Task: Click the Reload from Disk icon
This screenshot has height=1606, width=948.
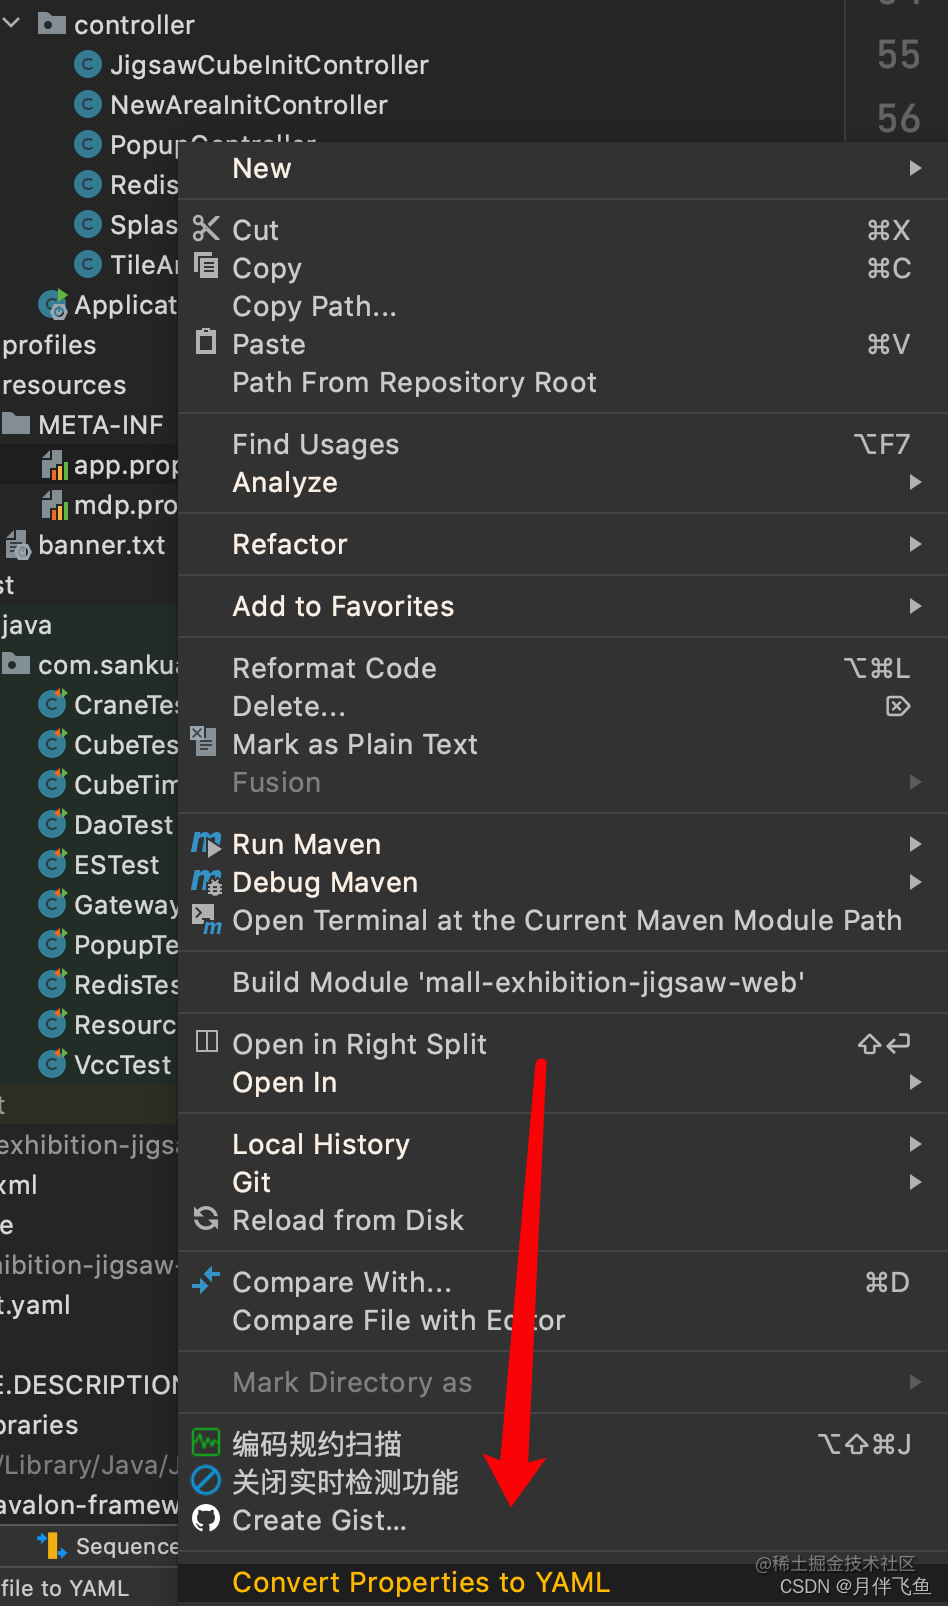Action: (206, 1219)
